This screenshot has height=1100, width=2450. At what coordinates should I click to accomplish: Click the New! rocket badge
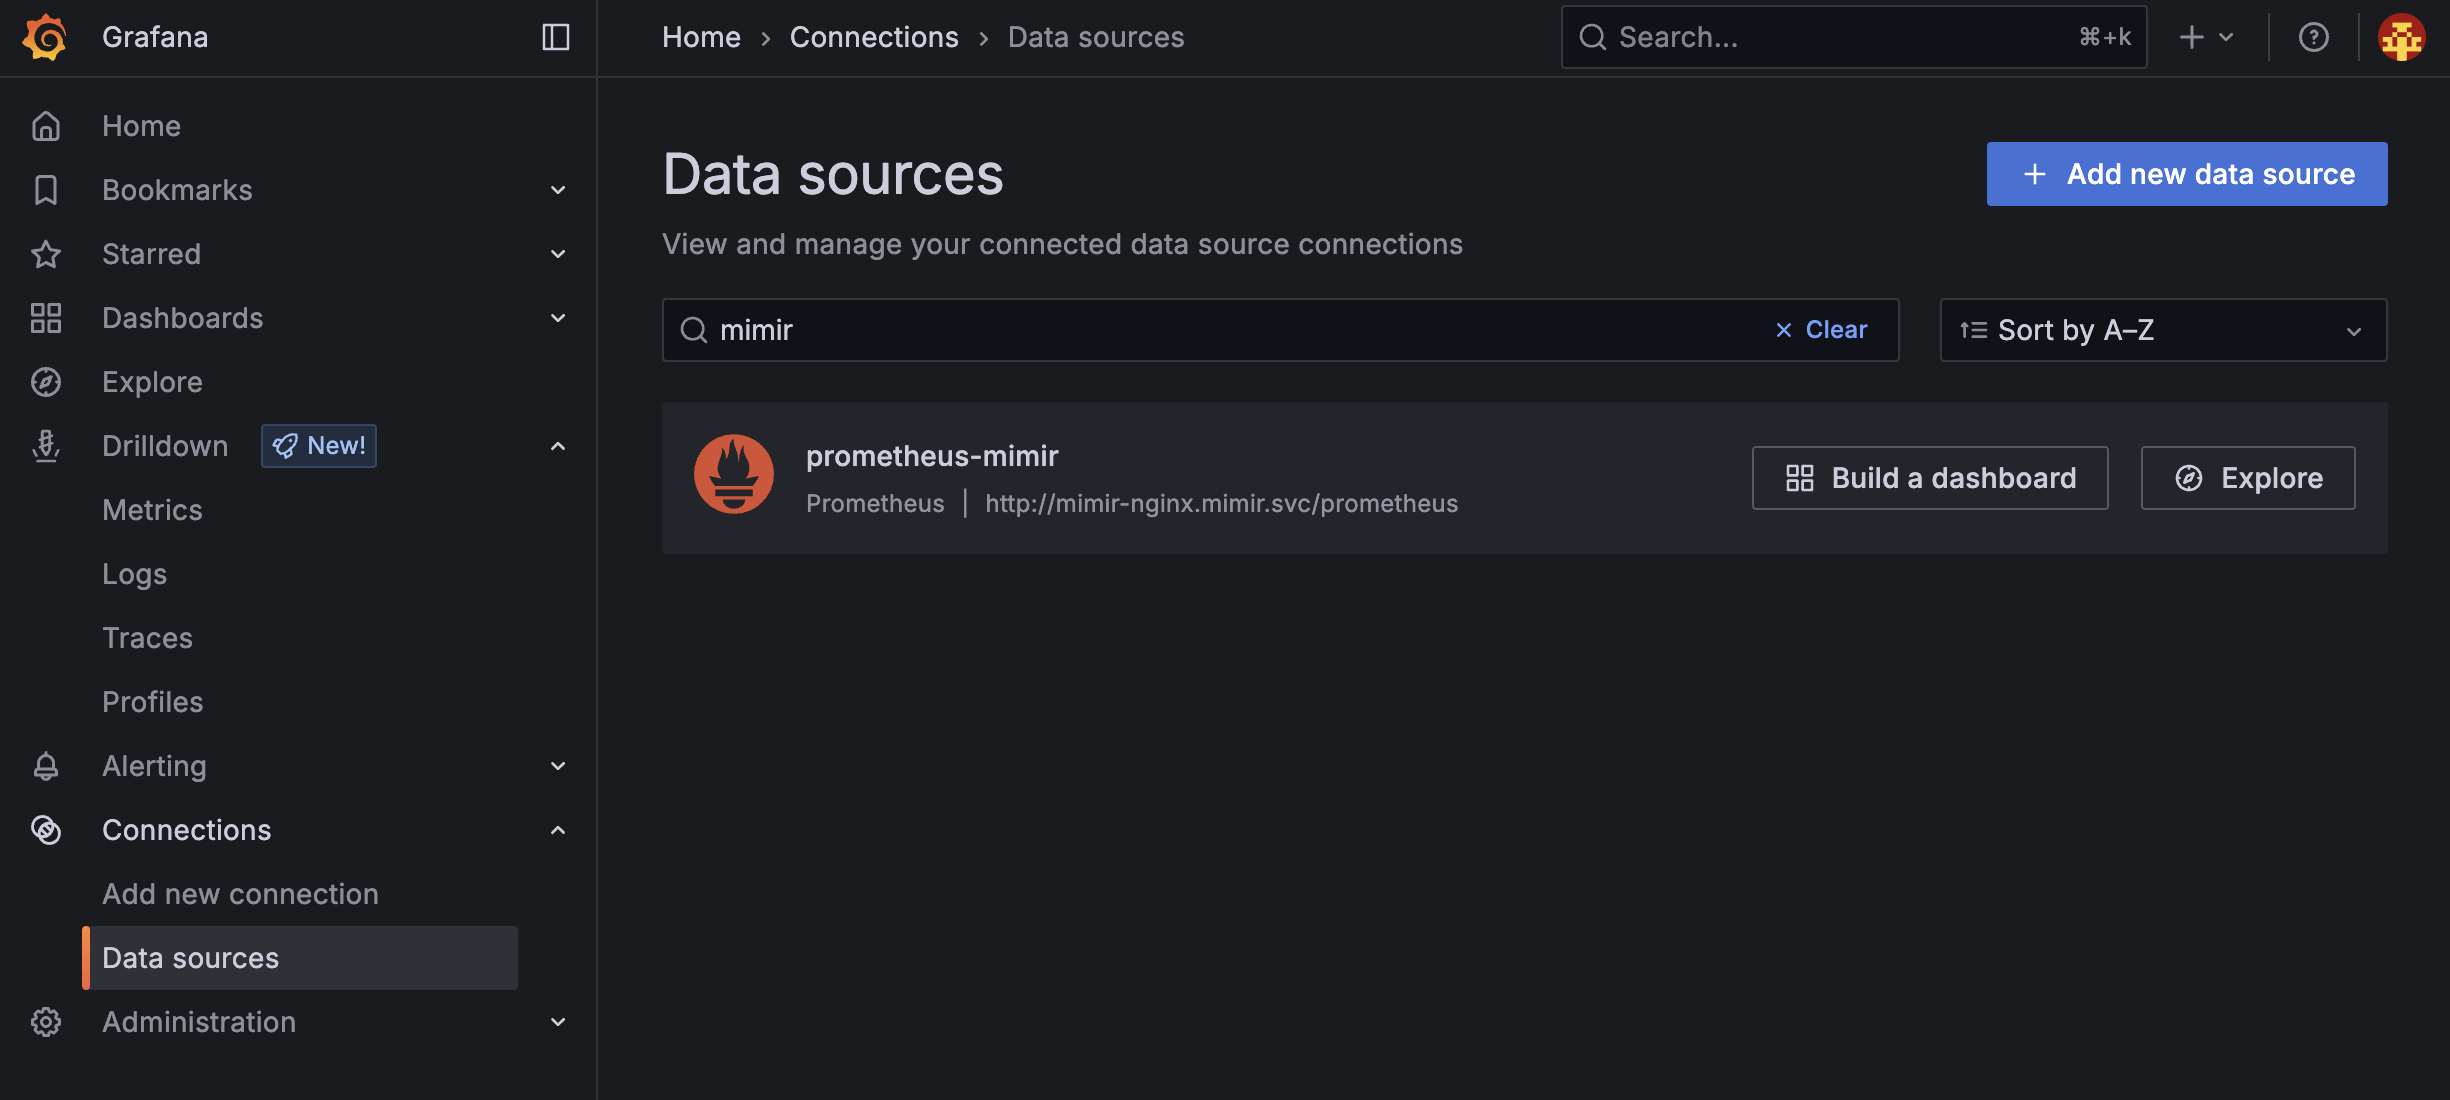pyautogui.click(x=319, y=446)
